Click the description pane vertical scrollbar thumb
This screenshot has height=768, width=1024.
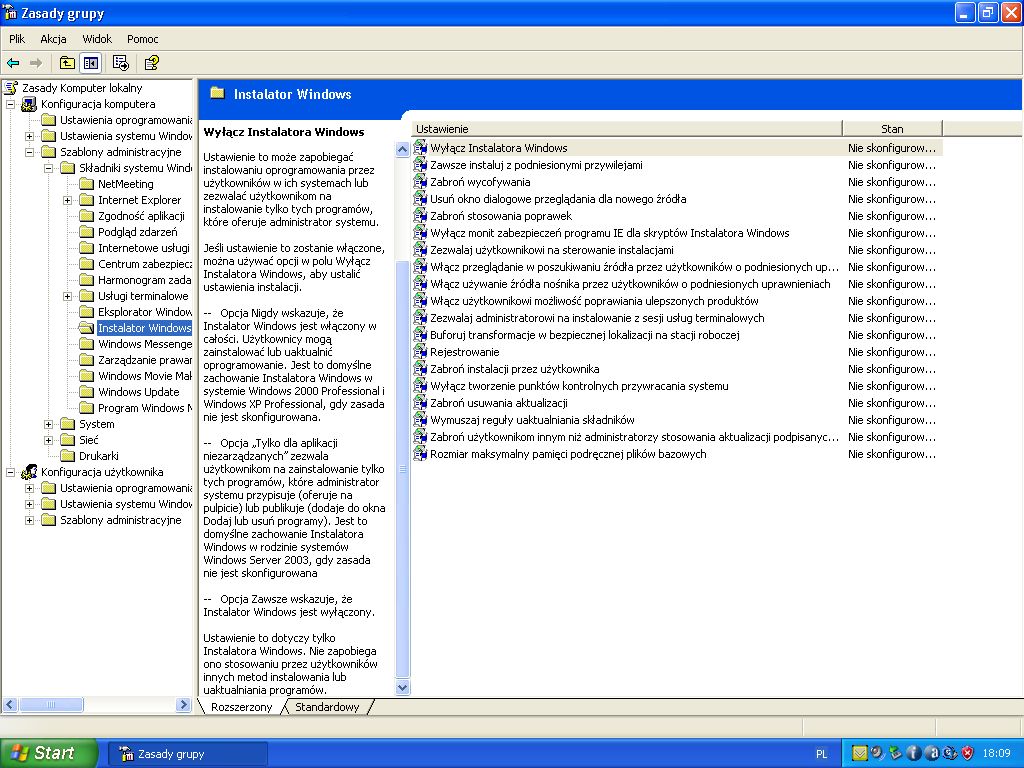click(x=403, y=470)
